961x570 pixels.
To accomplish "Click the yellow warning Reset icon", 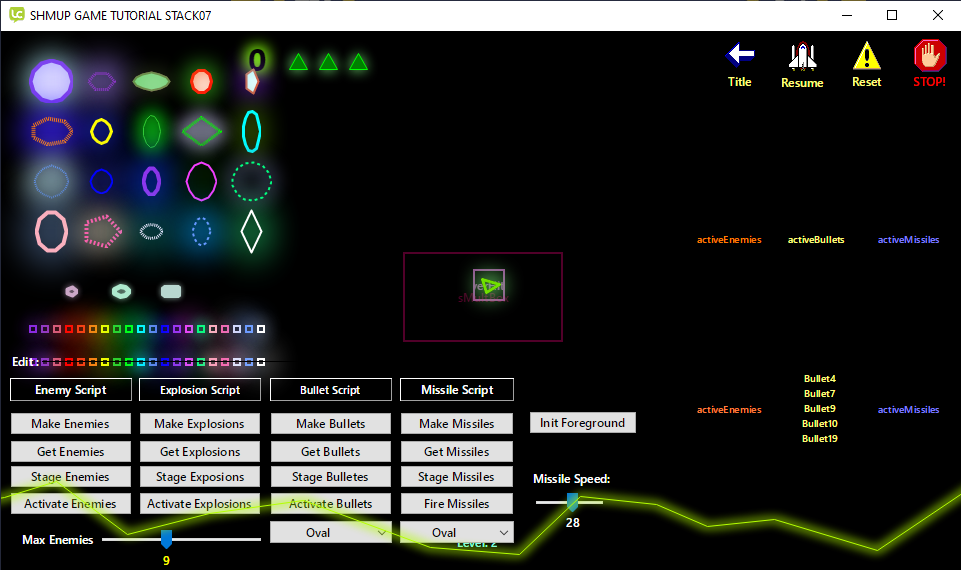I will click(866, 55).
